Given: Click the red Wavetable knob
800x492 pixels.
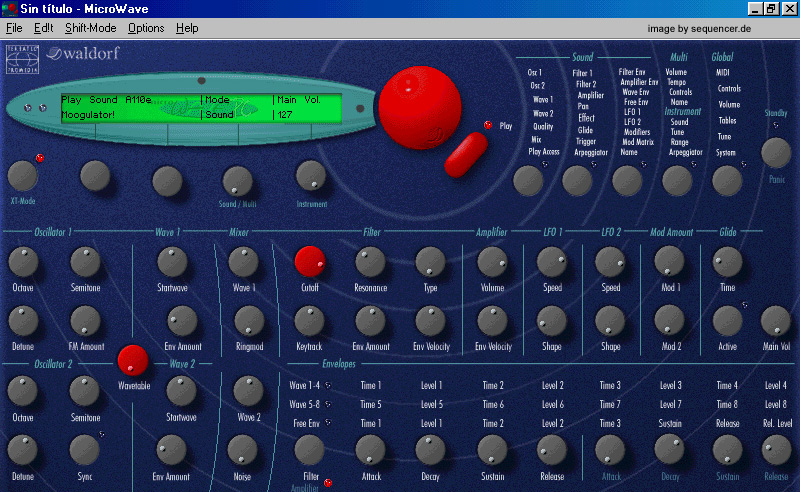Looking at the screenshot, I should click(x=133, y=360).
